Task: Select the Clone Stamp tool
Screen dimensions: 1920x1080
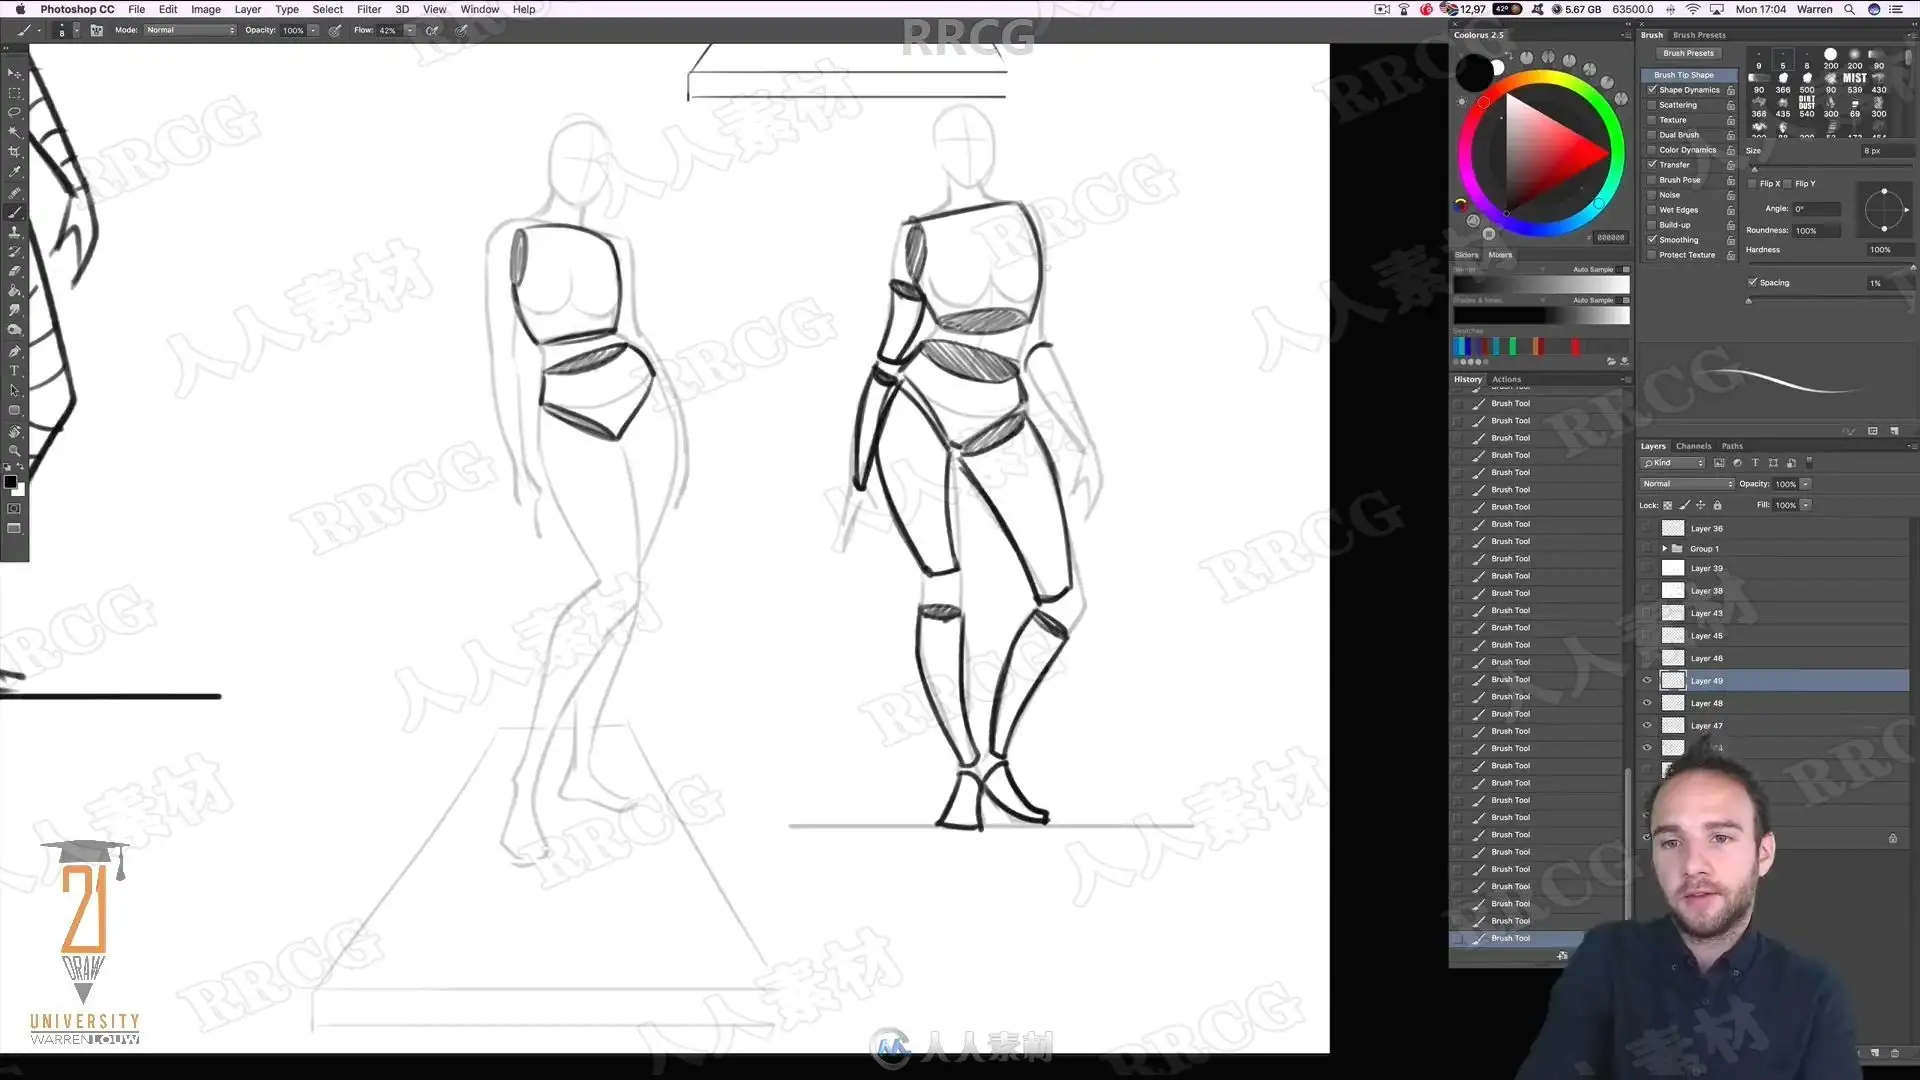Action: pos(14,232)
